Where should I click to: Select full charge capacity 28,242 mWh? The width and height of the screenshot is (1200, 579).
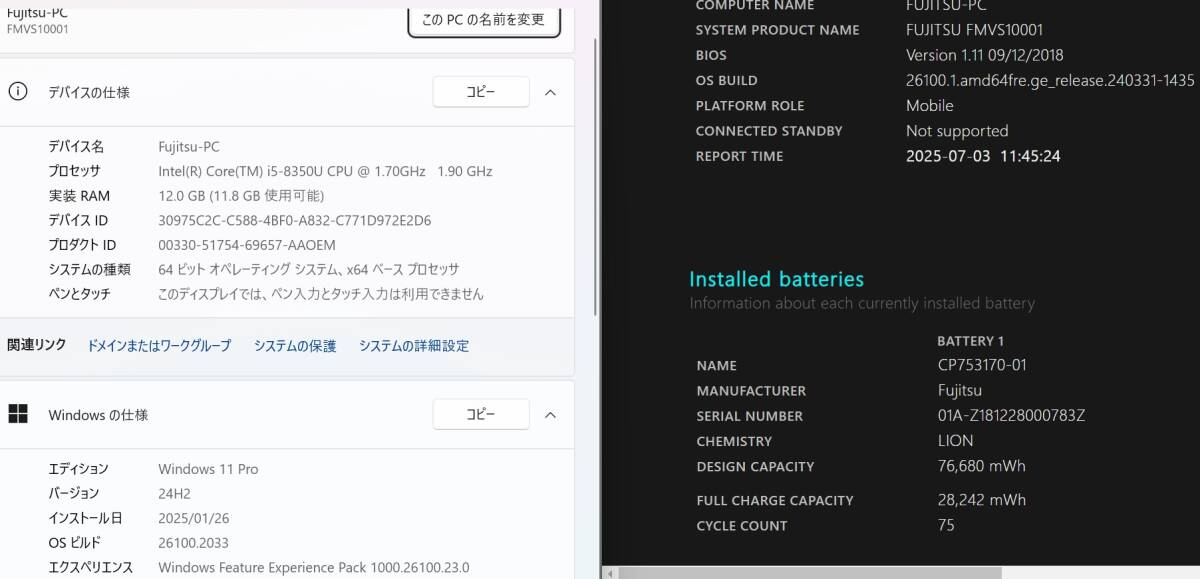(981, 500)
